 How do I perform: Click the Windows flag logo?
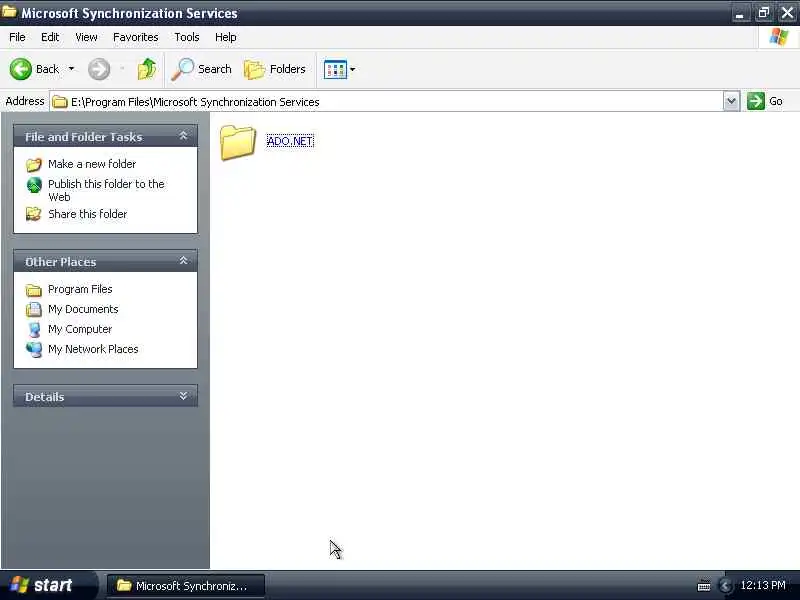tap(779, 37)
